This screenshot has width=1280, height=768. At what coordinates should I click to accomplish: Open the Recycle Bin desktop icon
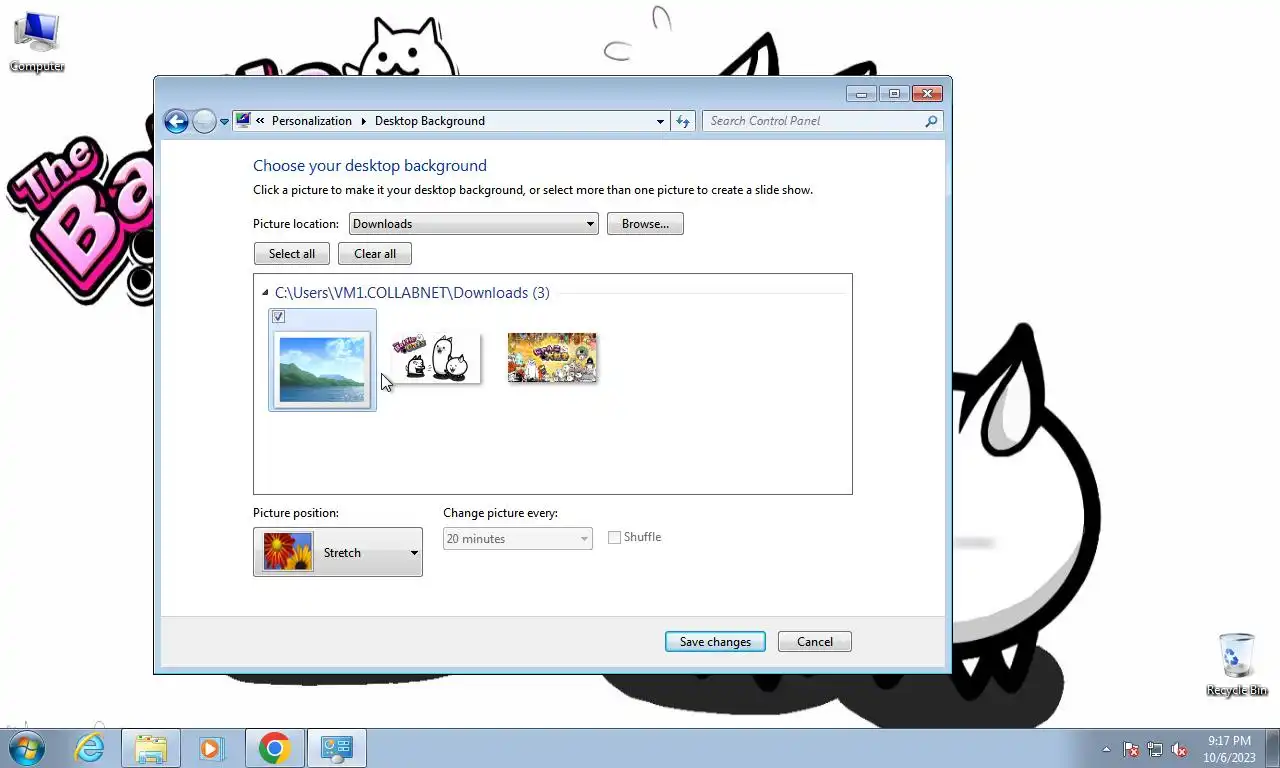(x=1237, y=665)
